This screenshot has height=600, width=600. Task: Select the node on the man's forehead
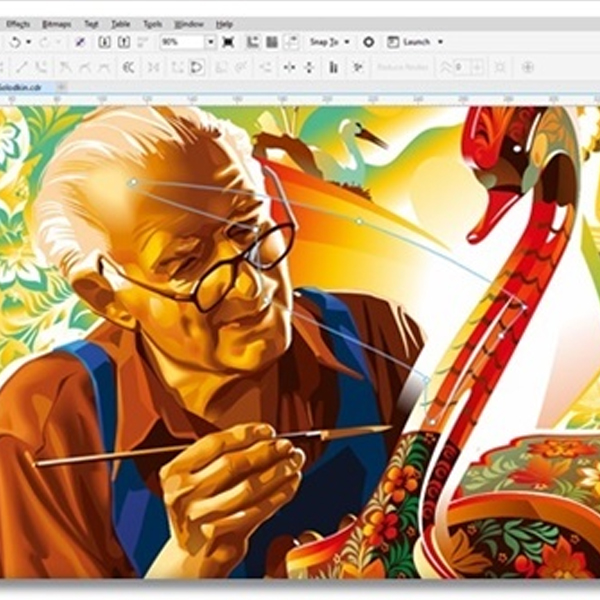(132, 183)
